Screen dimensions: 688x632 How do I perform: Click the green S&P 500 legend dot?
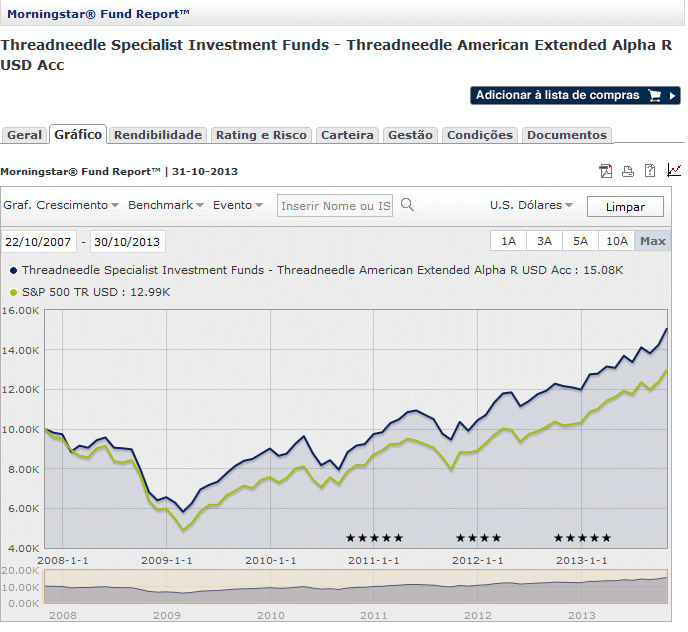(13, 292)
